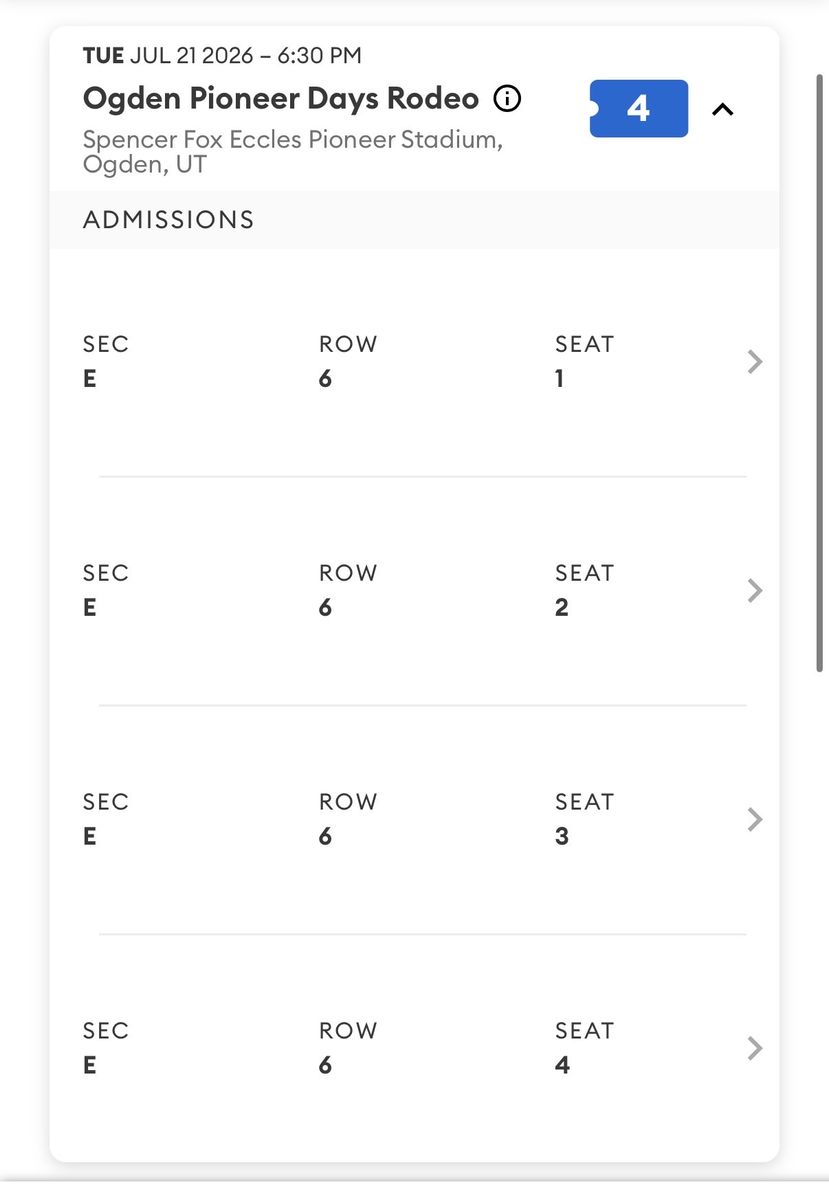
Task: Open Seat 3 ticket details chevron
Action: tap(755, 820)
